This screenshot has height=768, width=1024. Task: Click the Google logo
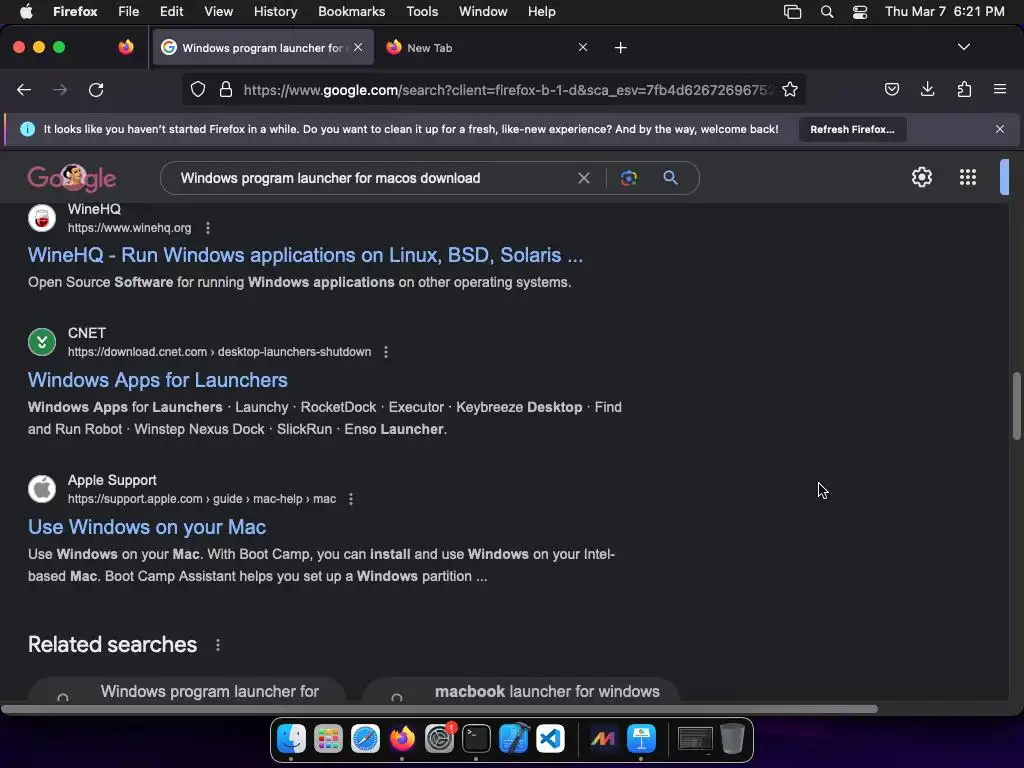point(72,178)
